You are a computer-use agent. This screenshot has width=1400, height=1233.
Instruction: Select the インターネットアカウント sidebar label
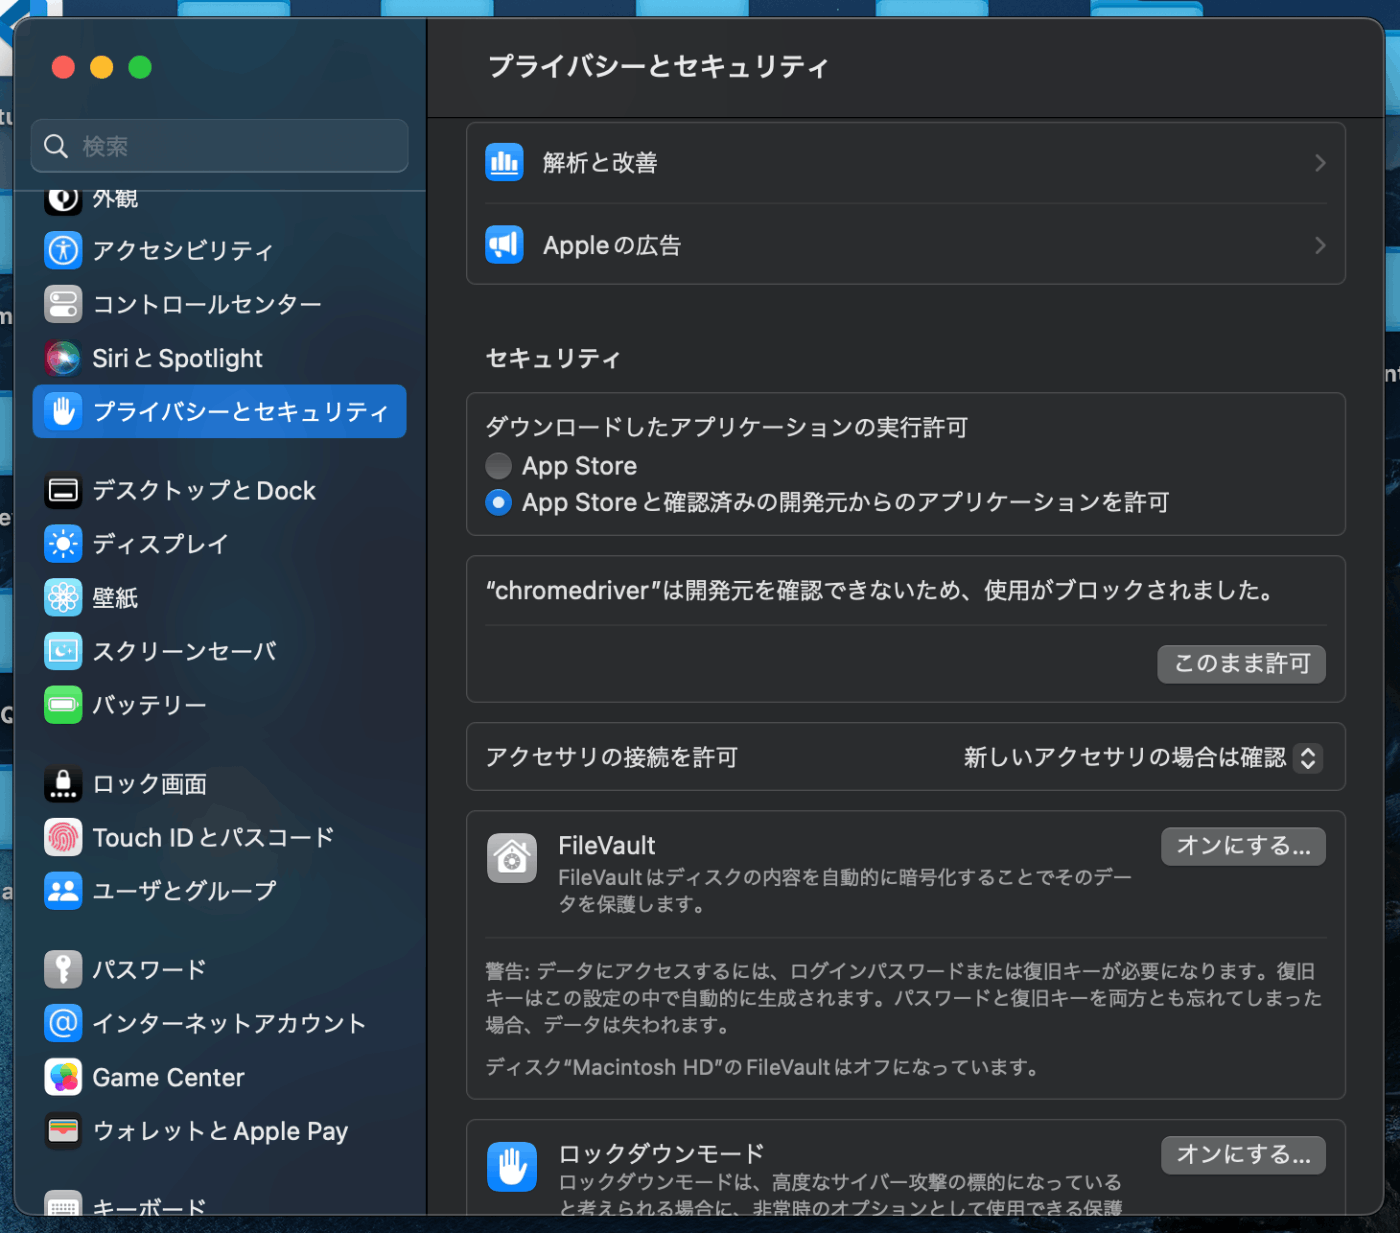tap(229, 1023)
